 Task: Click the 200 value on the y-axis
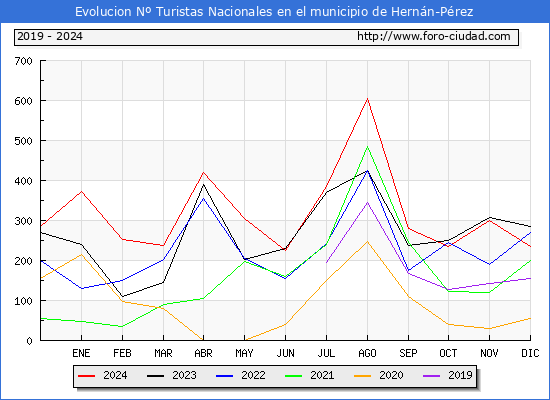23,261
